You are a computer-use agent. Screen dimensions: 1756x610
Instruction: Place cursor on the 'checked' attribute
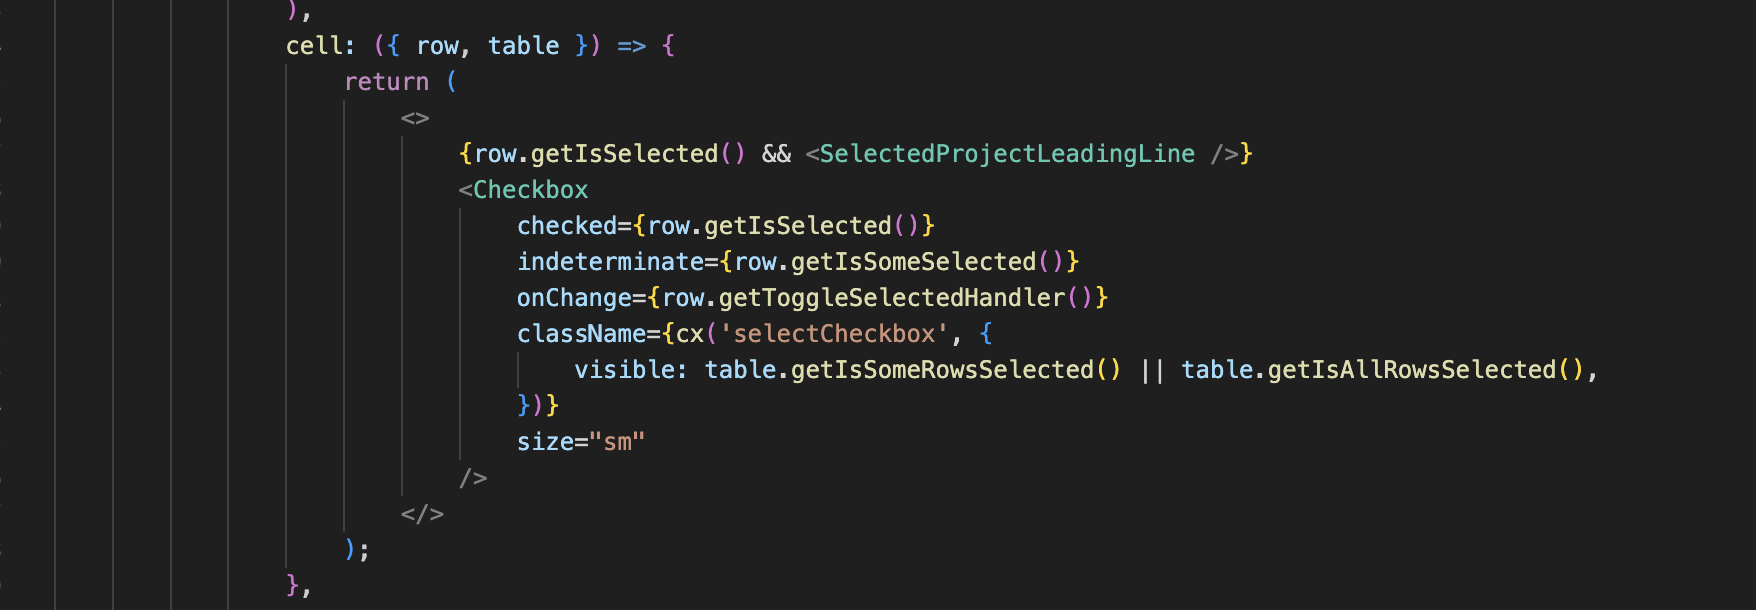click(x=560, y=226)
